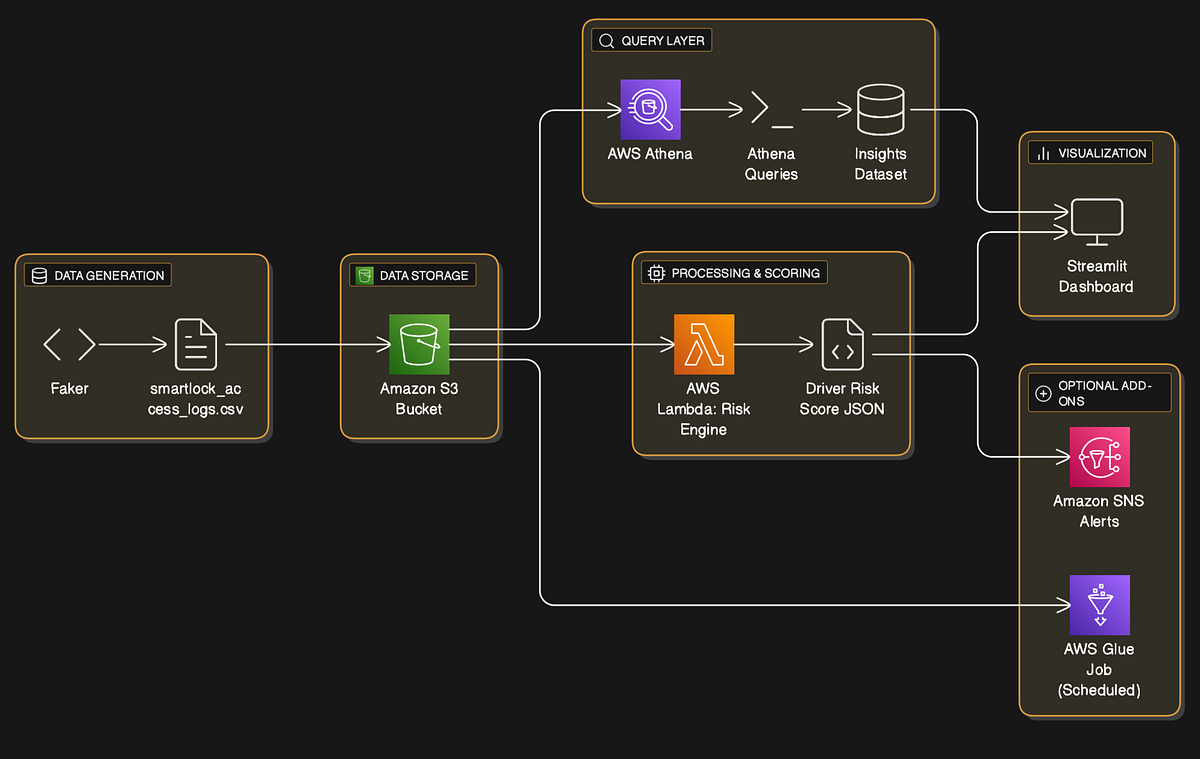Select the smartlock_access_logs.csv file icon
The height and width of the screenshot is (759, 1200).
[x=195, y=345]
